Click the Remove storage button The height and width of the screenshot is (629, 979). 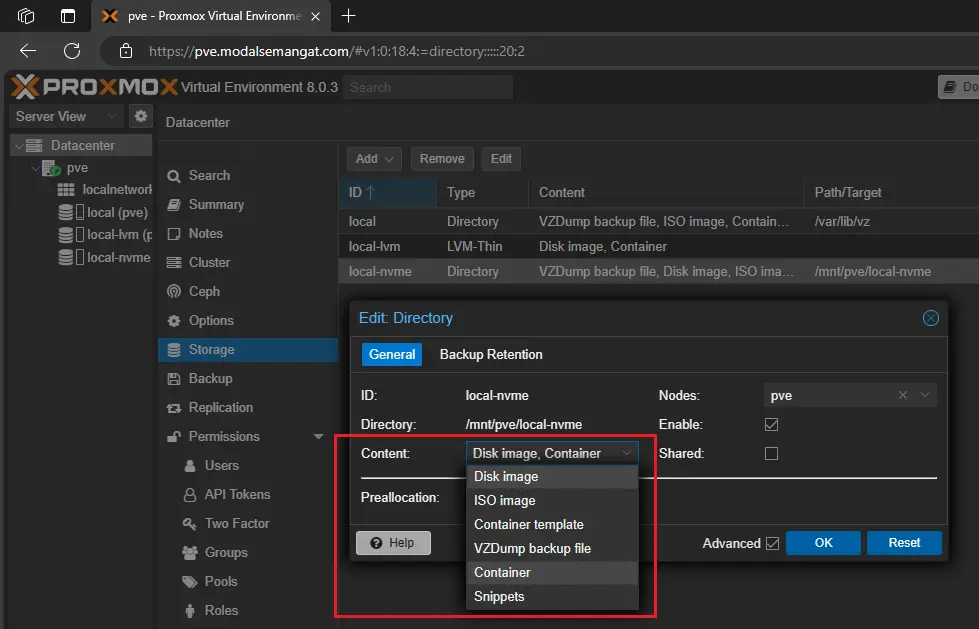442,159
